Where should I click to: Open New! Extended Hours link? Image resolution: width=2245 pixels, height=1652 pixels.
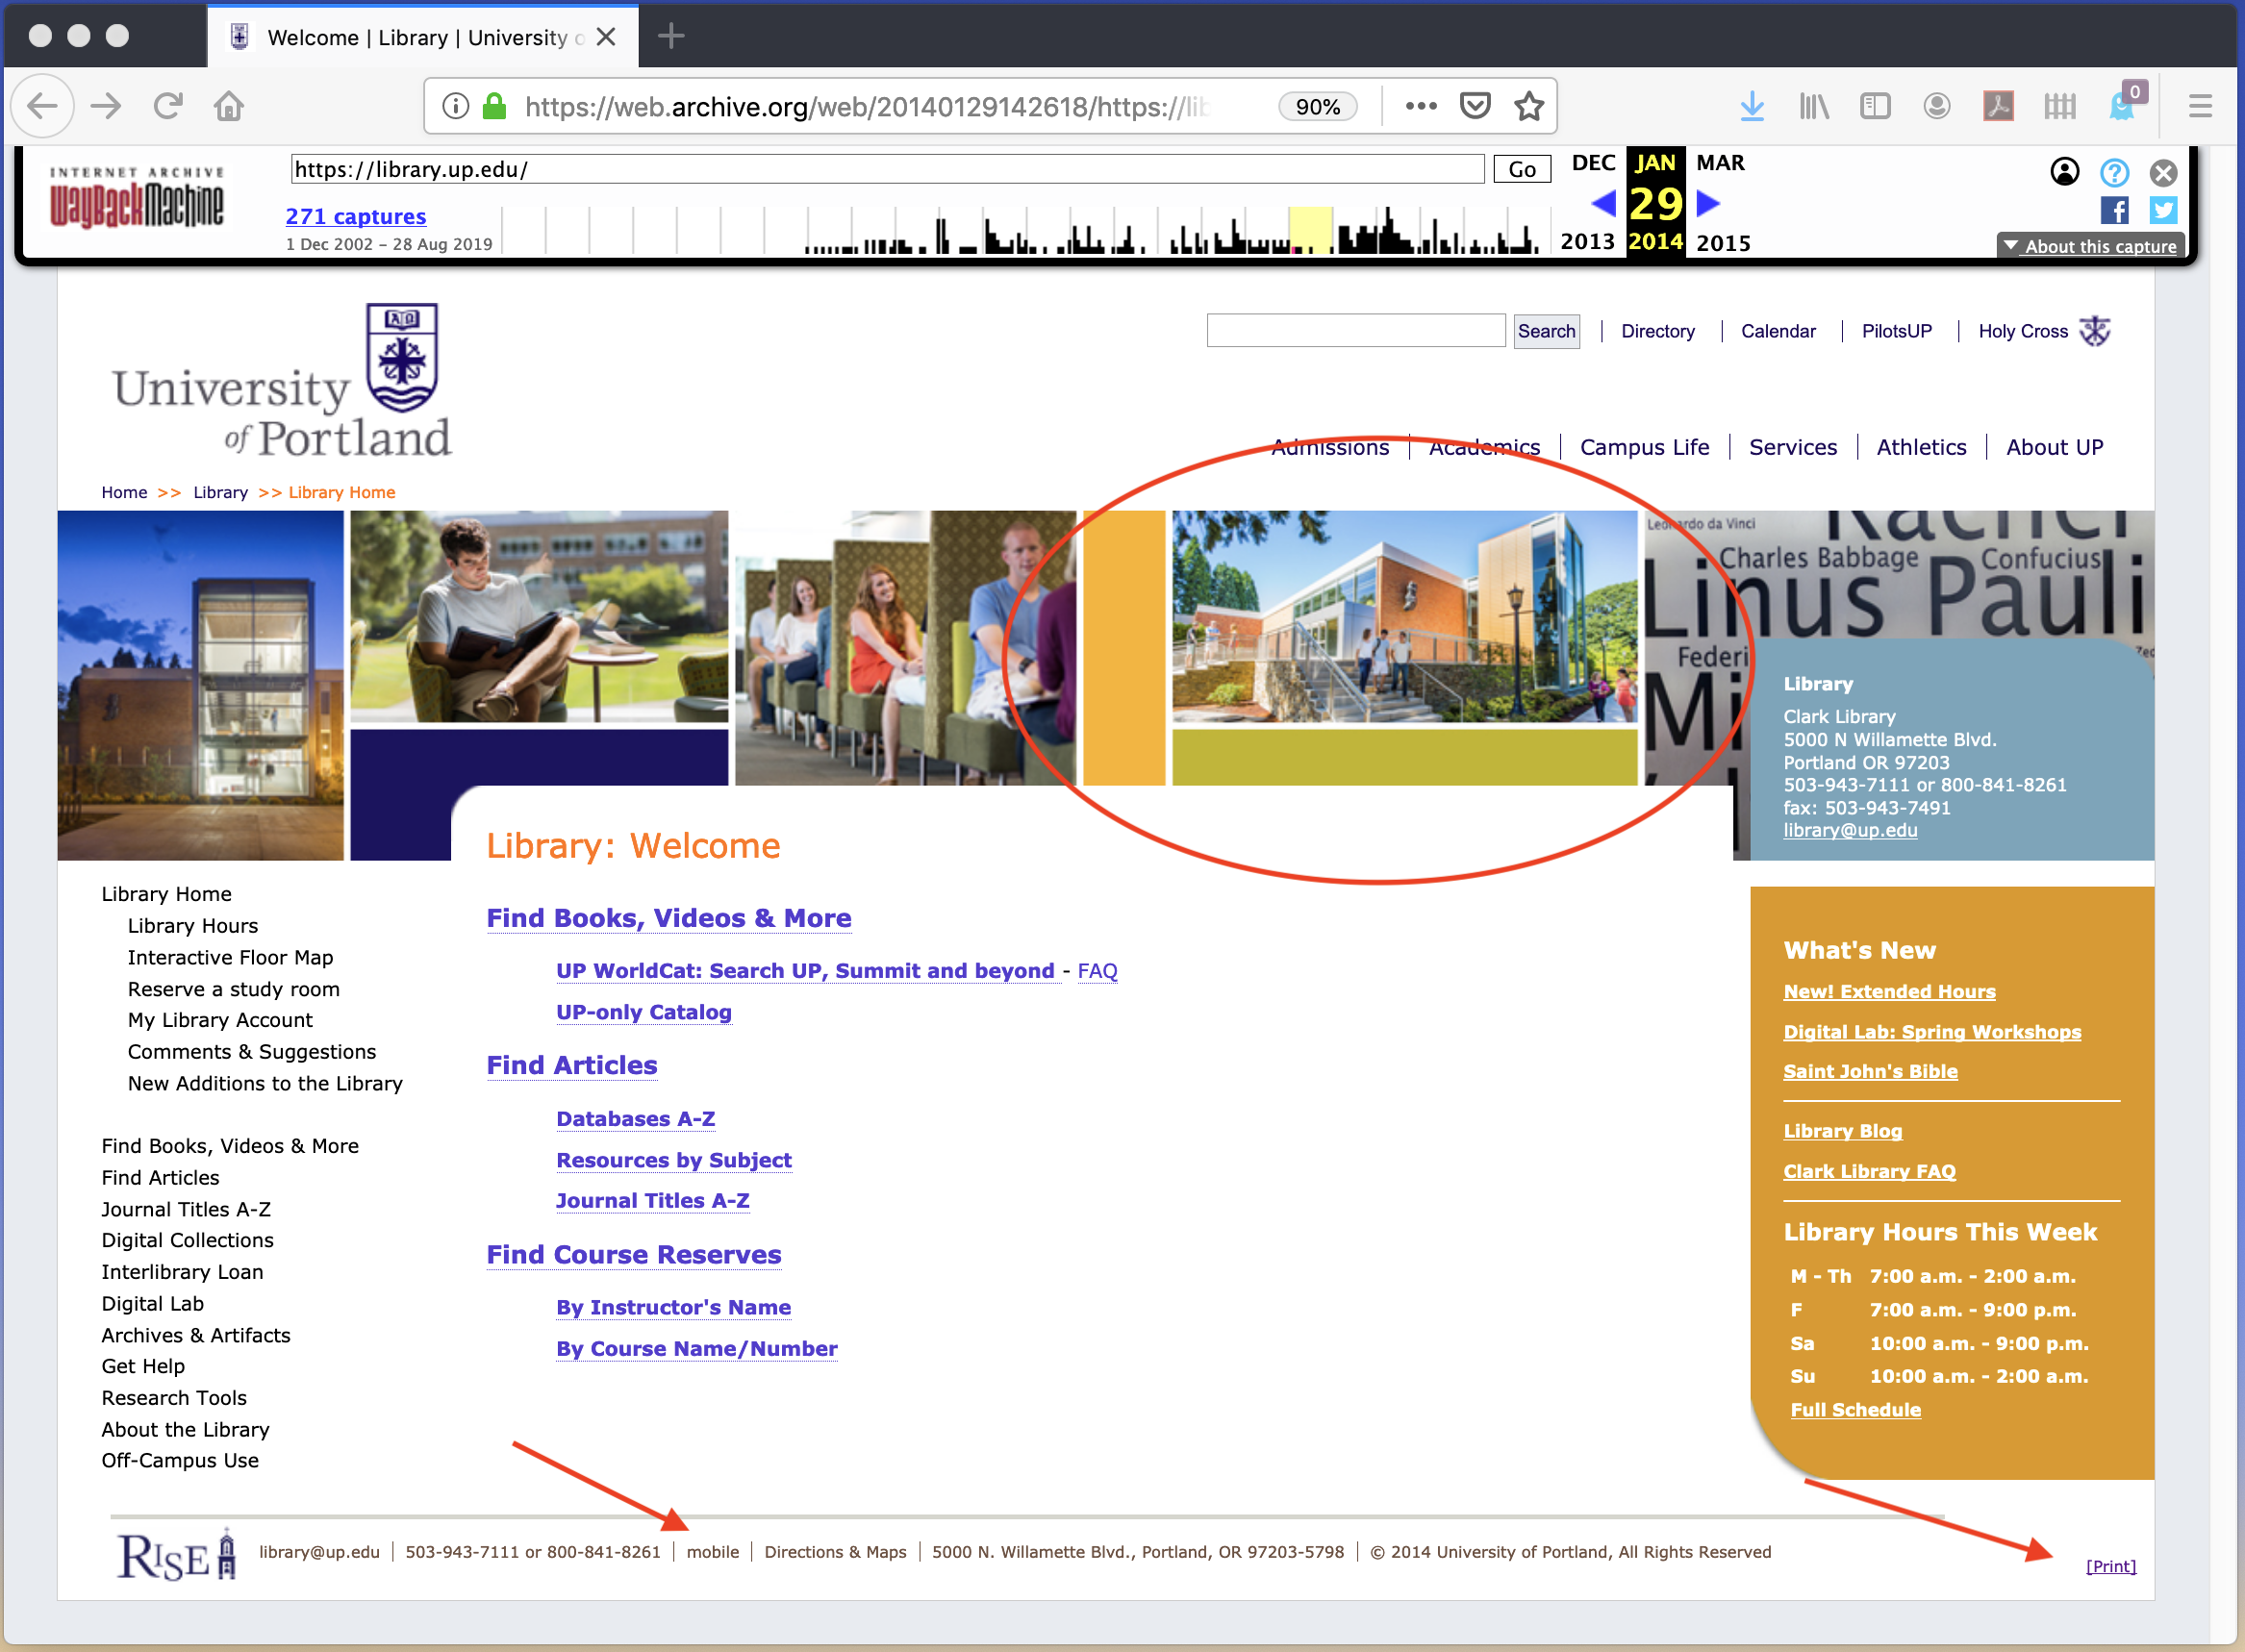(x=1889, y=991)
